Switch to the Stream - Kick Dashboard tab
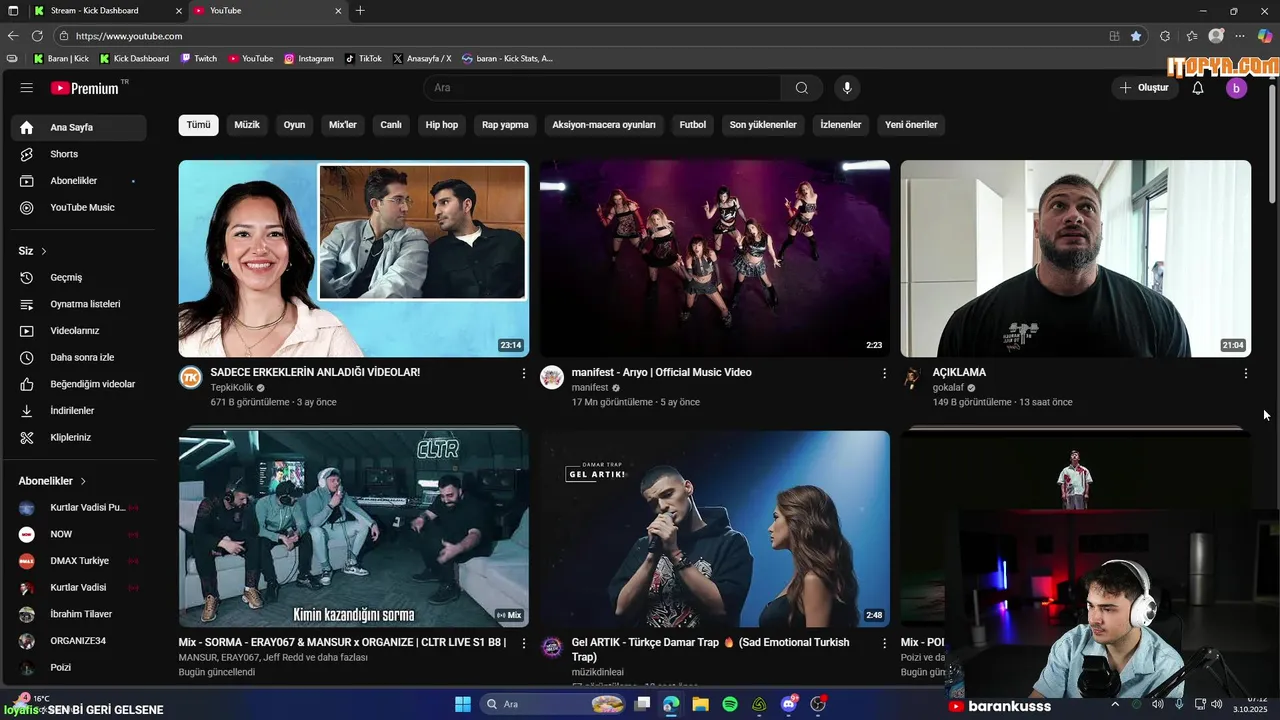The image size is (1280, 720). (x=107, y=10)
